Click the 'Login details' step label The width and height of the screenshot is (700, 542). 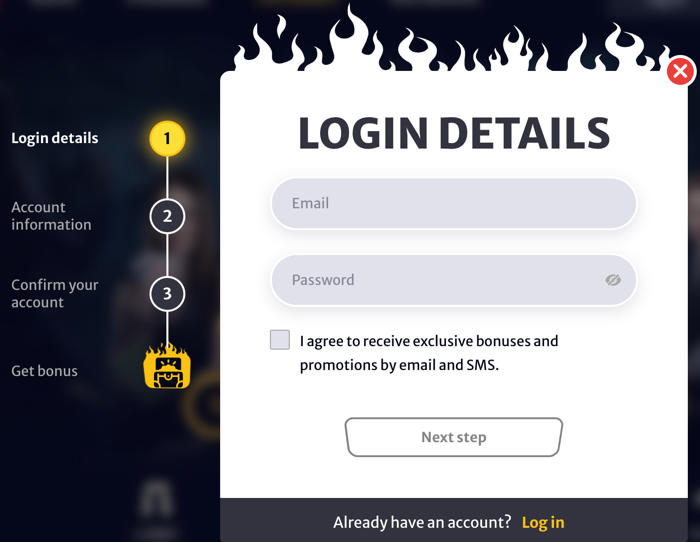point(54,138)
